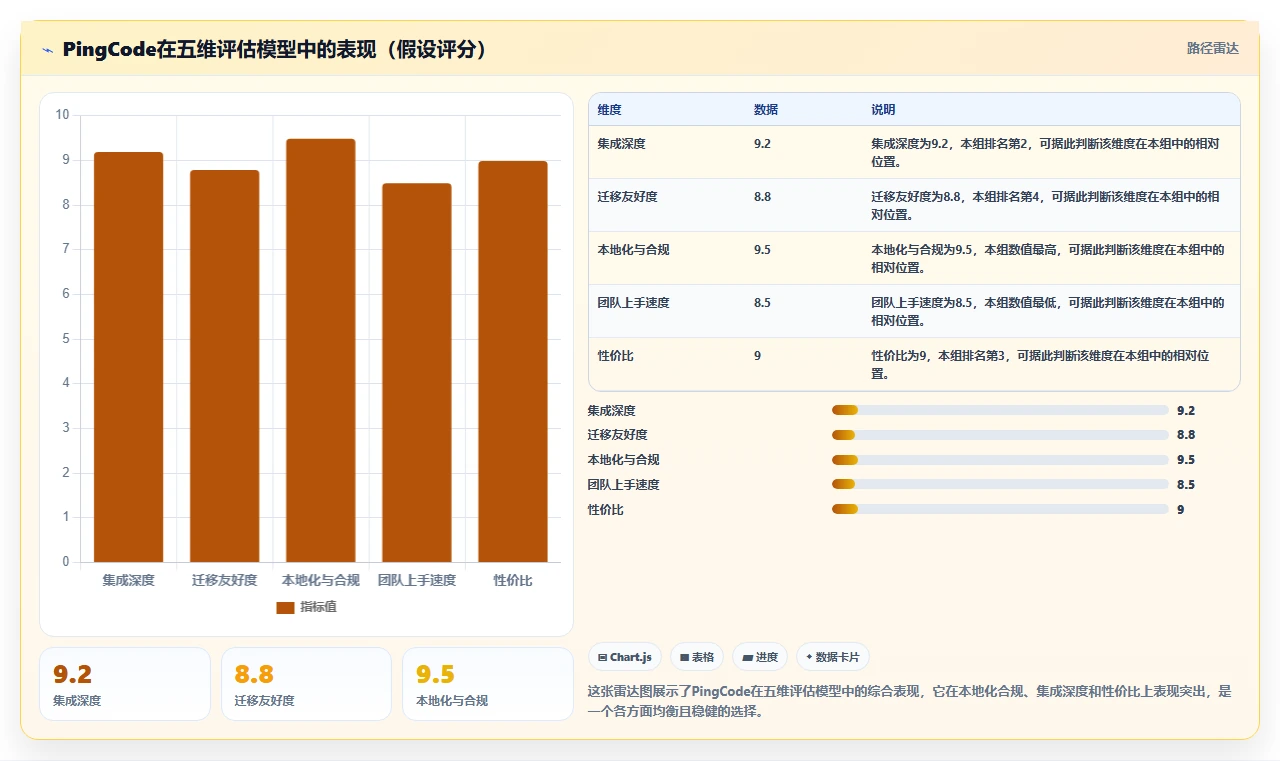Click the 8.8 value after the progress bar

point(1186,435)
